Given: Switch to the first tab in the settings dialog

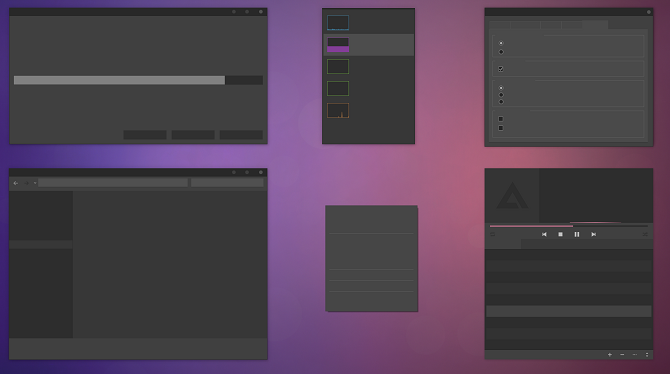Looking at the screenshot, I should pos(500,25).
